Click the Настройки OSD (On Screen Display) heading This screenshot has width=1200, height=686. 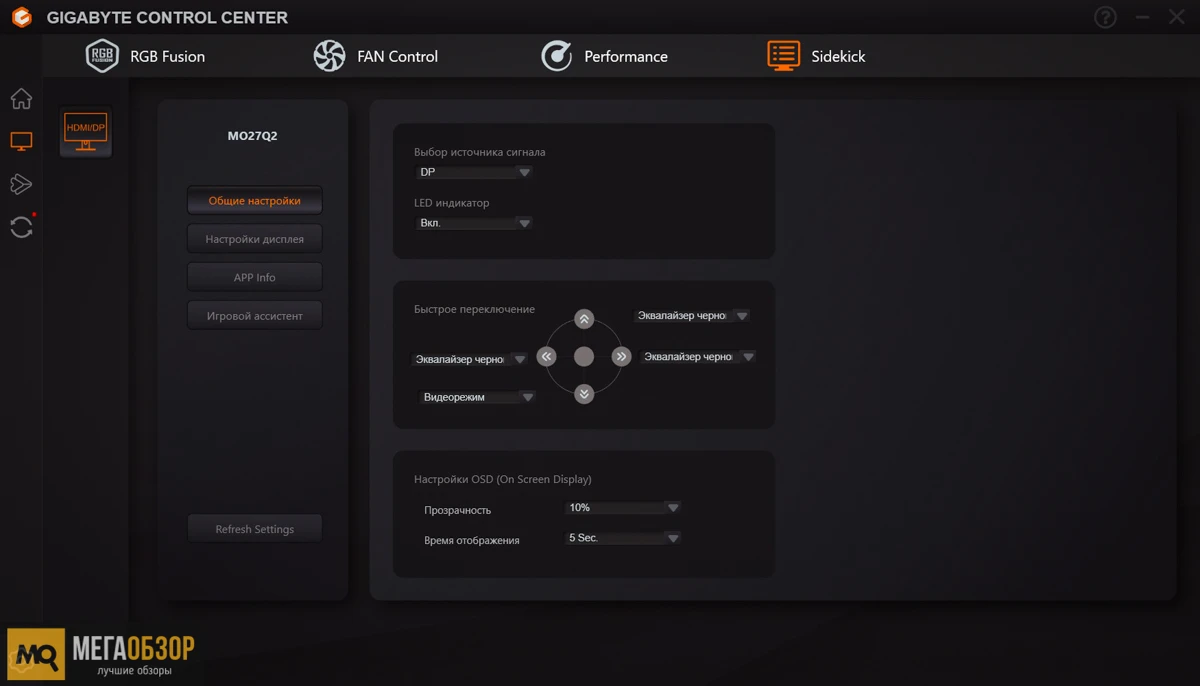(x=503, y=480)
